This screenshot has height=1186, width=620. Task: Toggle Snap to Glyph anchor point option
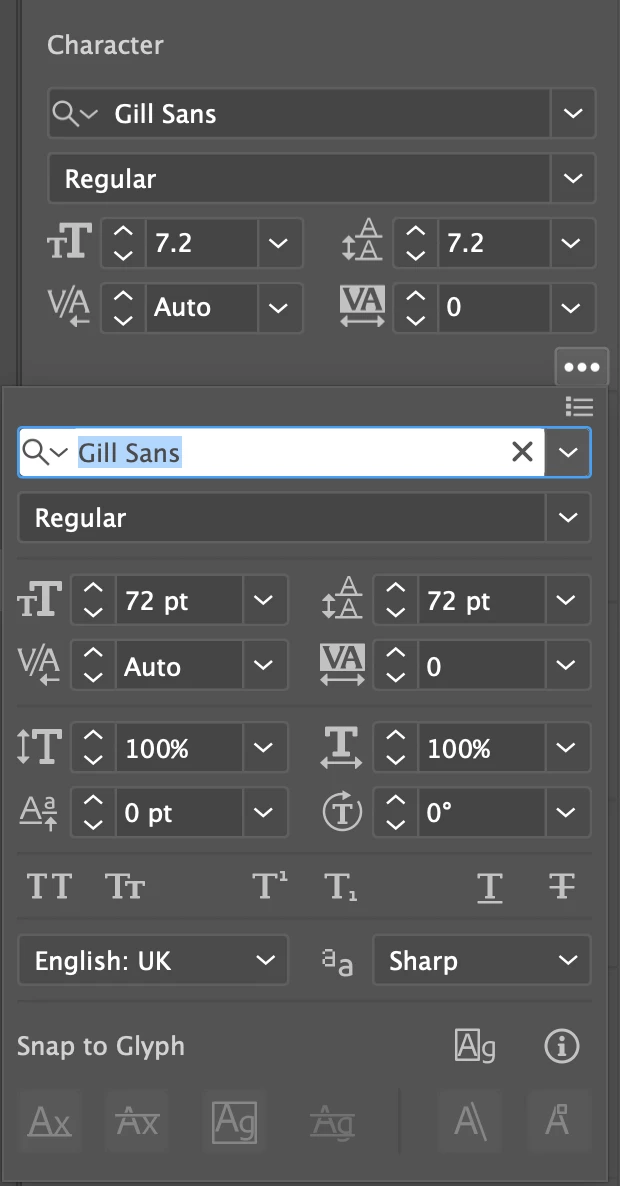coord(558,1122)
